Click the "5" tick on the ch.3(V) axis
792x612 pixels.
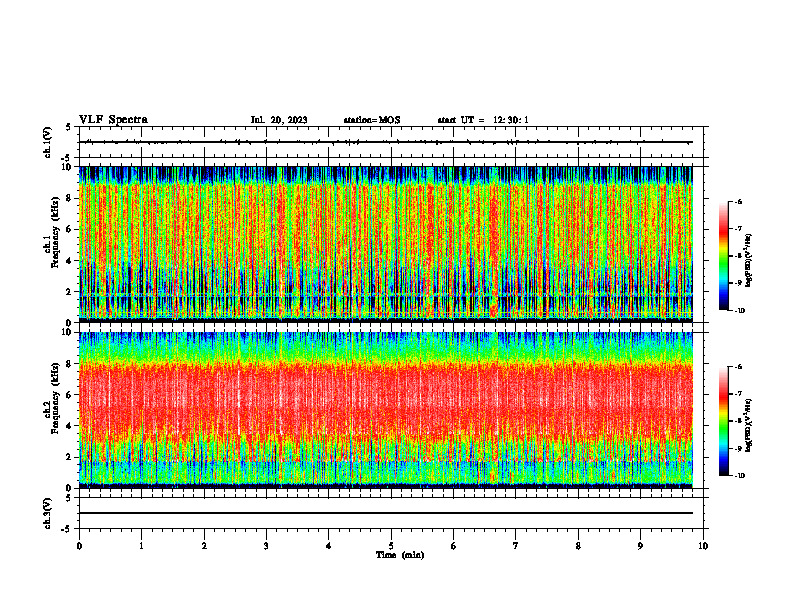[x=68, y=498]
